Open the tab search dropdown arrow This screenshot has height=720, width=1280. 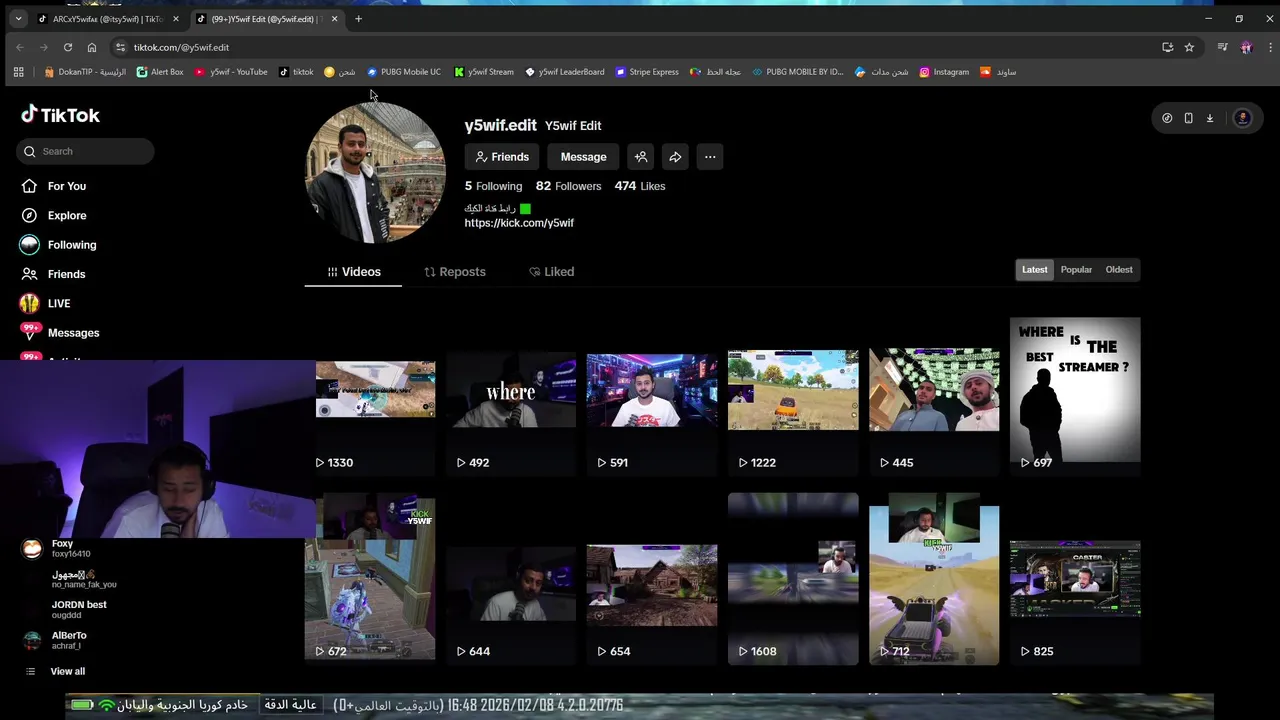coord(18,19)
